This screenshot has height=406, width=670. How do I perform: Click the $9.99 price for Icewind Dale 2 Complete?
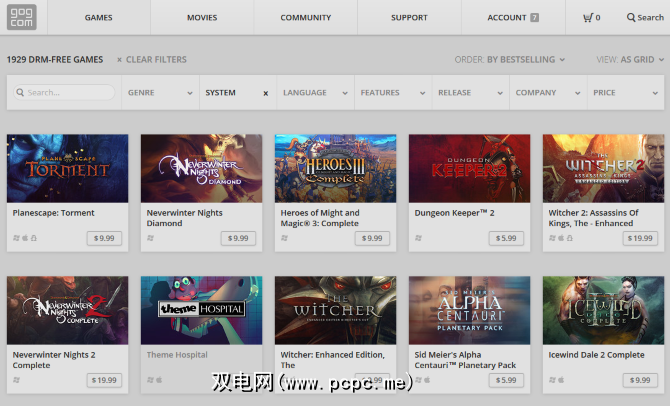tap(640, 380)
